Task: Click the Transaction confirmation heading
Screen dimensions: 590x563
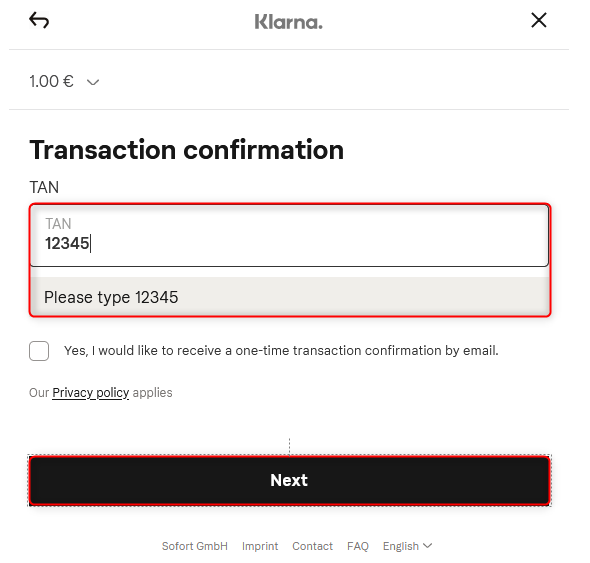Action: [187, 150]
